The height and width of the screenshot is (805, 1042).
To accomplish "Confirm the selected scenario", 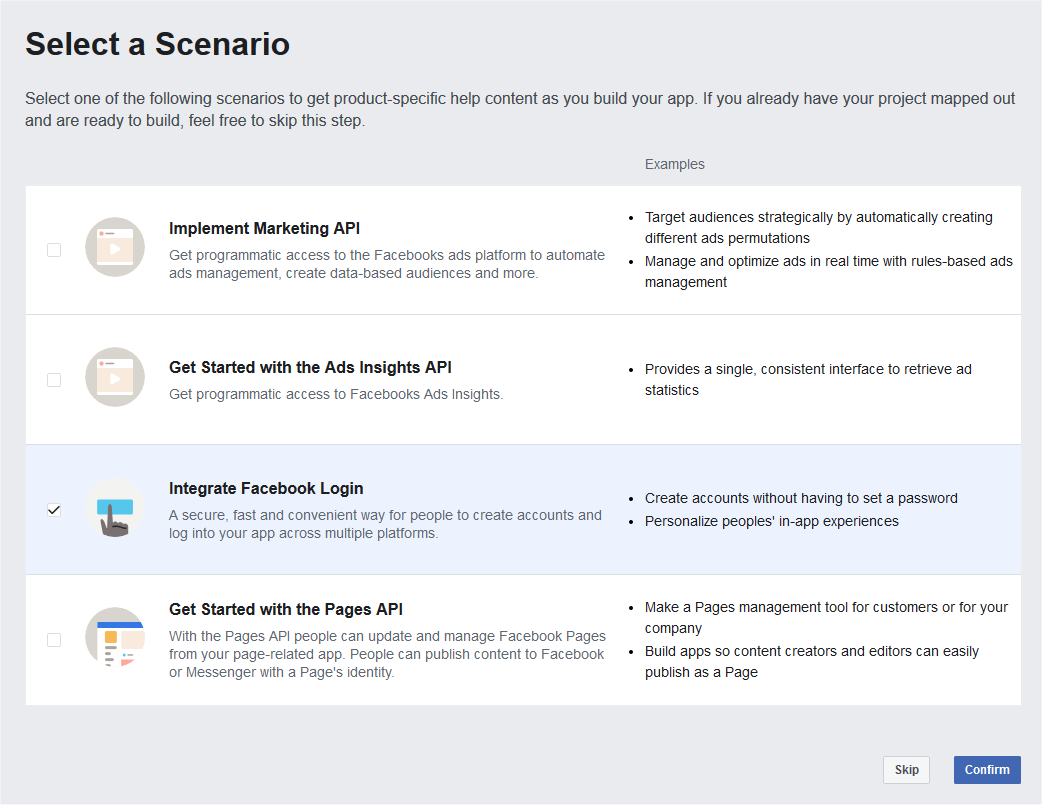I will 987,770.
